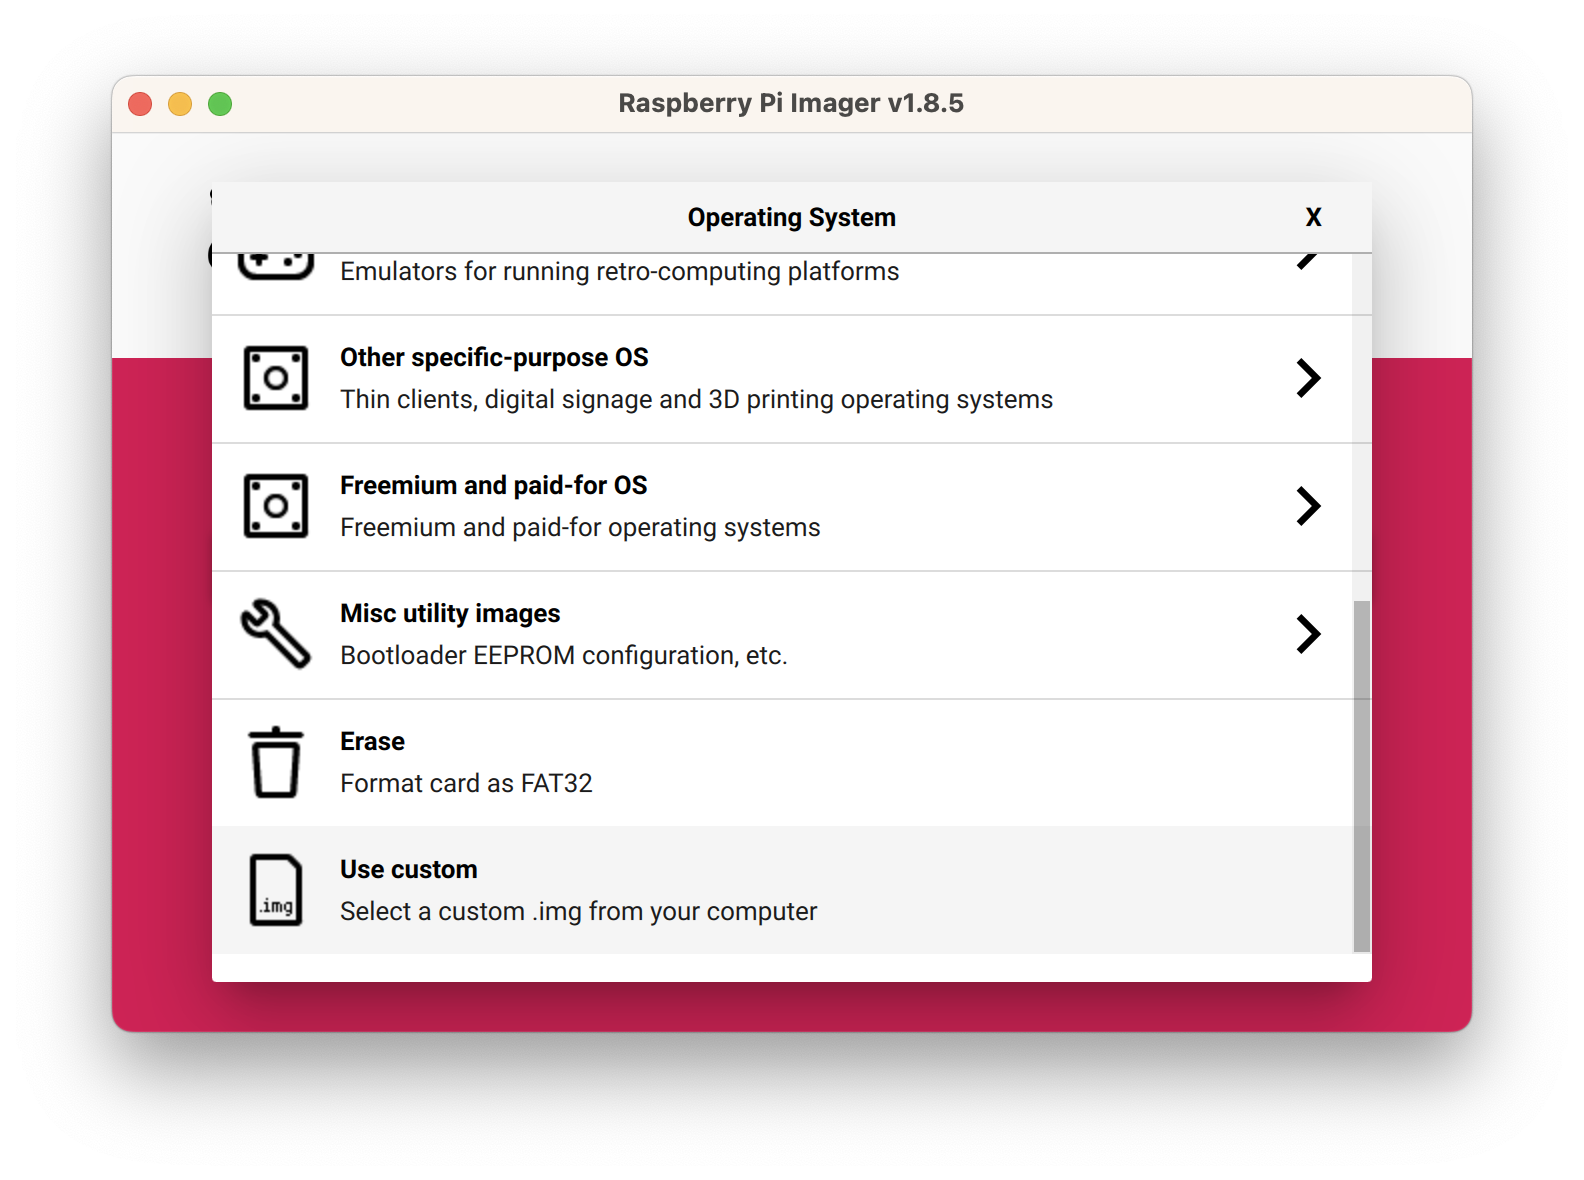
Task: Click the wrench icon for Misc utility images
Action: coord(276,634)
